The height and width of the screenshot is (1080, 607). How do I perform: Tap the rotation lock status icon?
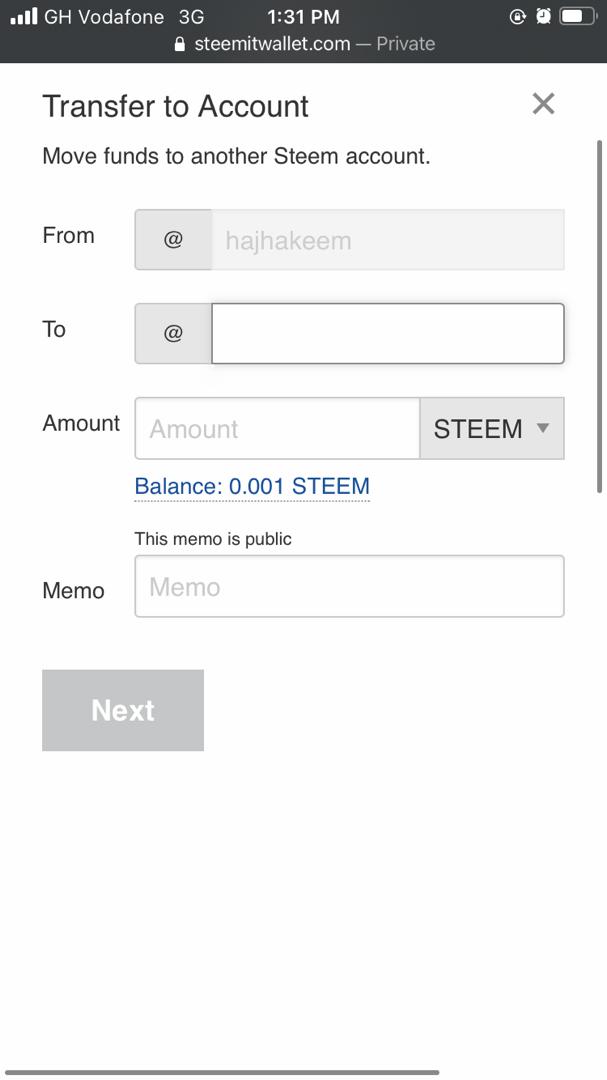tap(517, 16)
